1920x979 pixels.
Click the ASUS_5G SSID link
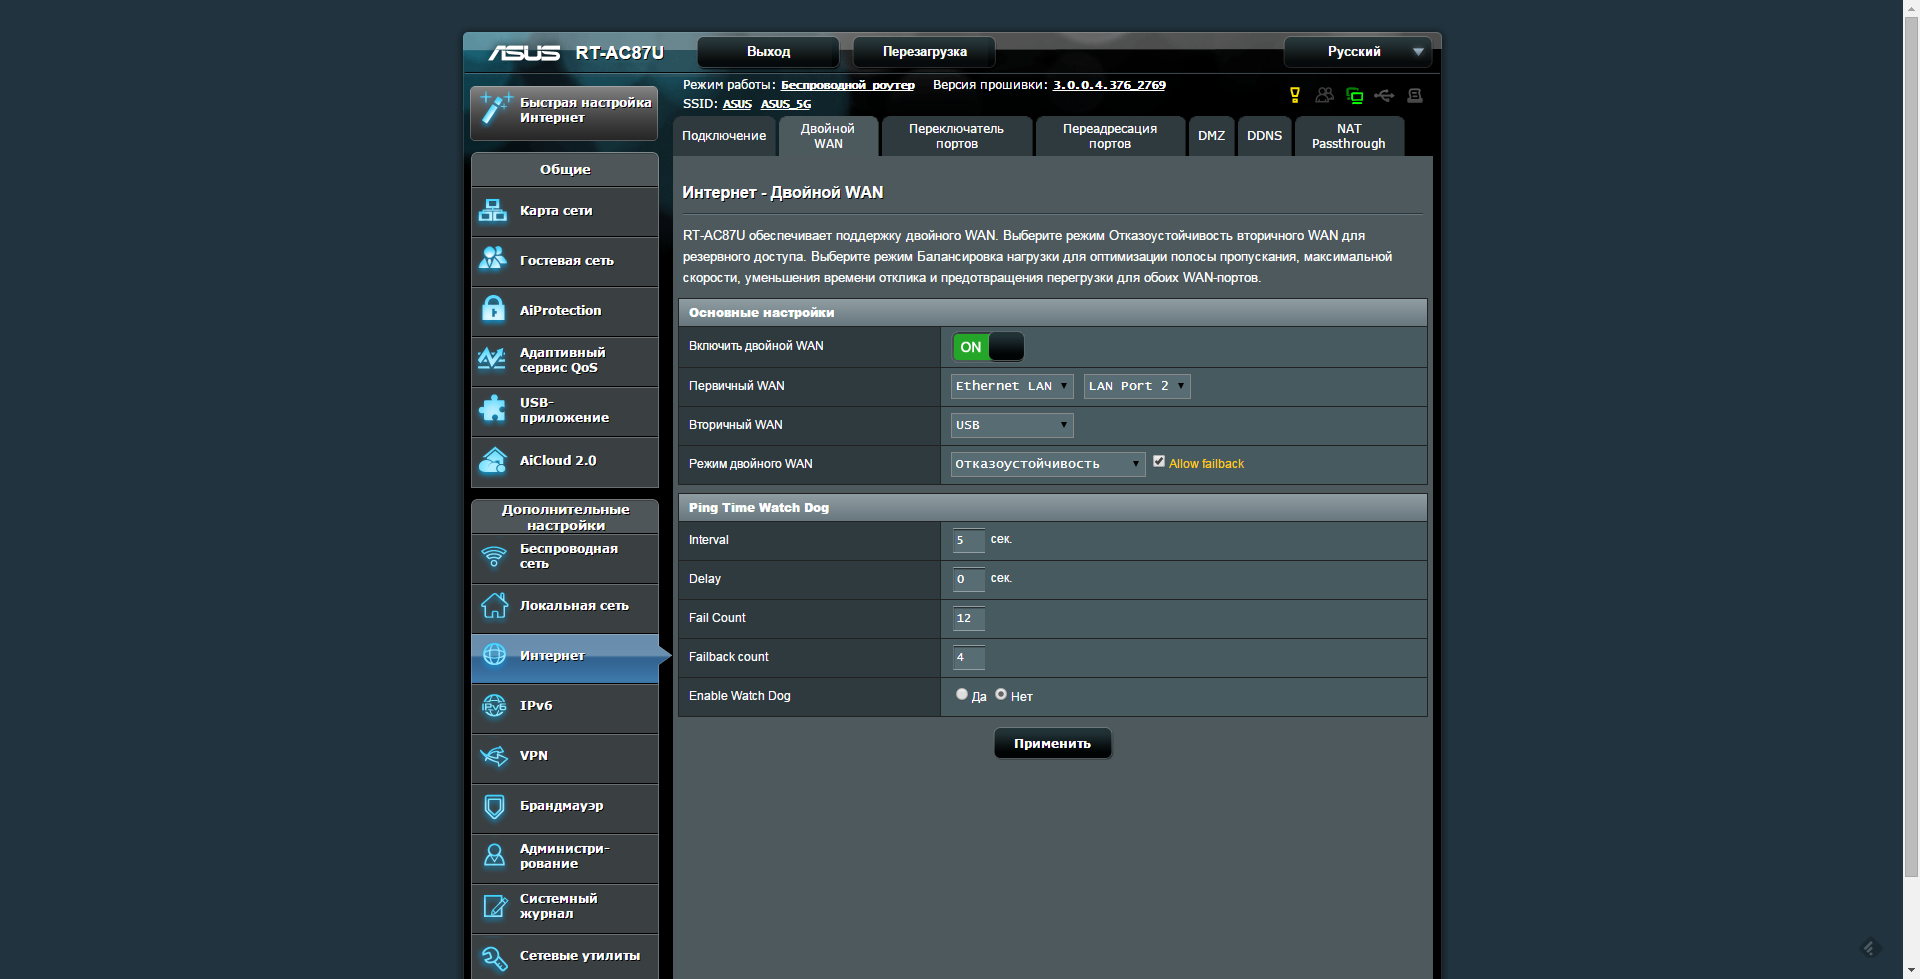pos(786,104)
